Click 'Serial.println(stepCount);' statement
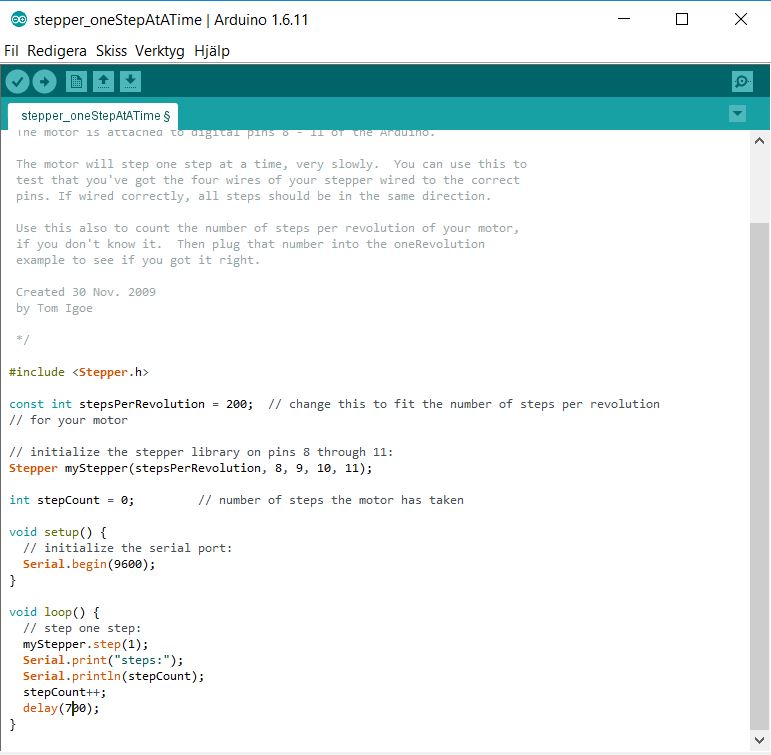The width and height of the screenshot is (771, 755). pos(114,676)
